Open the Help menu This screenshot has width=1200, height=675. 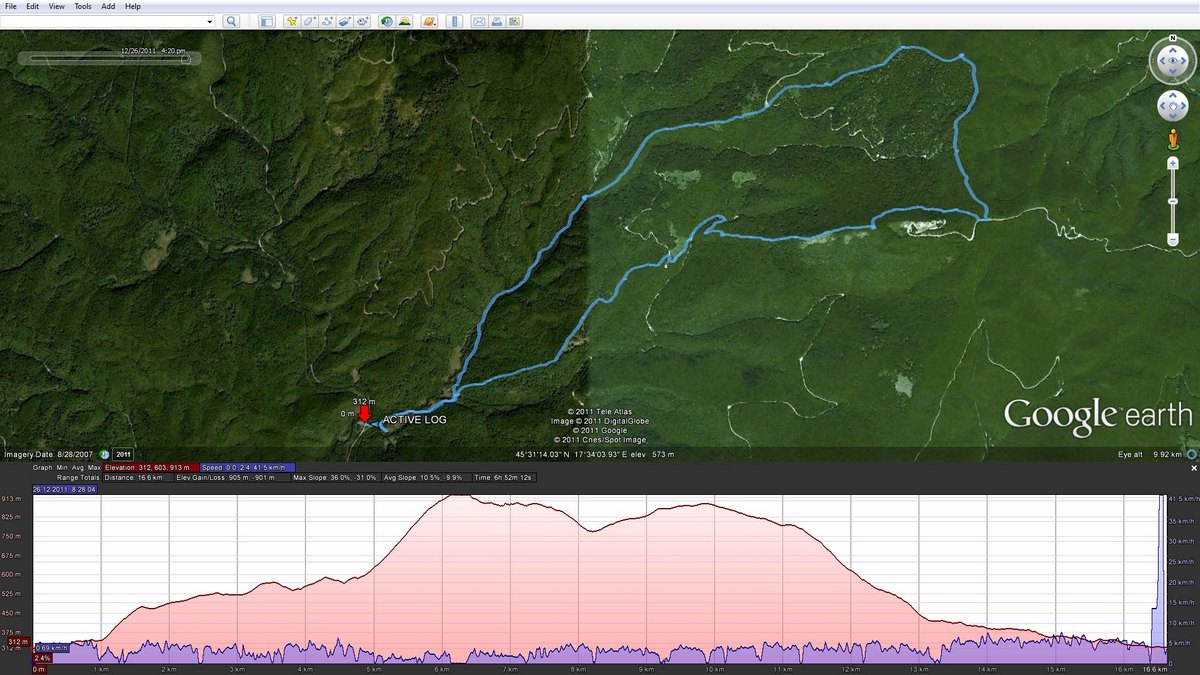click(x=133, y=6)
